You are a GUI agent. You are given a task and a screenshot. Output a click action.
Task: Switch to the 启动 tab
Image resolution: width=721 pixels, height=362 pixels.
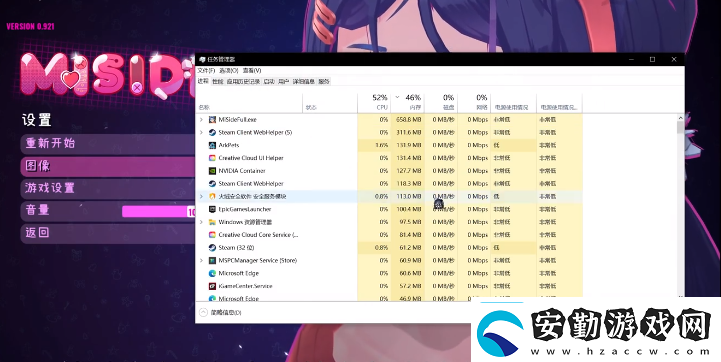click(x=269, y=81)
